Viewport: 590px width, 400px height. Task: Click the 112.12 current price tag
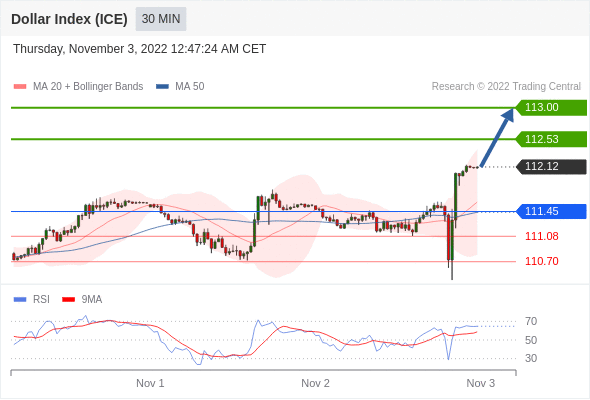[x=551, y=167]
